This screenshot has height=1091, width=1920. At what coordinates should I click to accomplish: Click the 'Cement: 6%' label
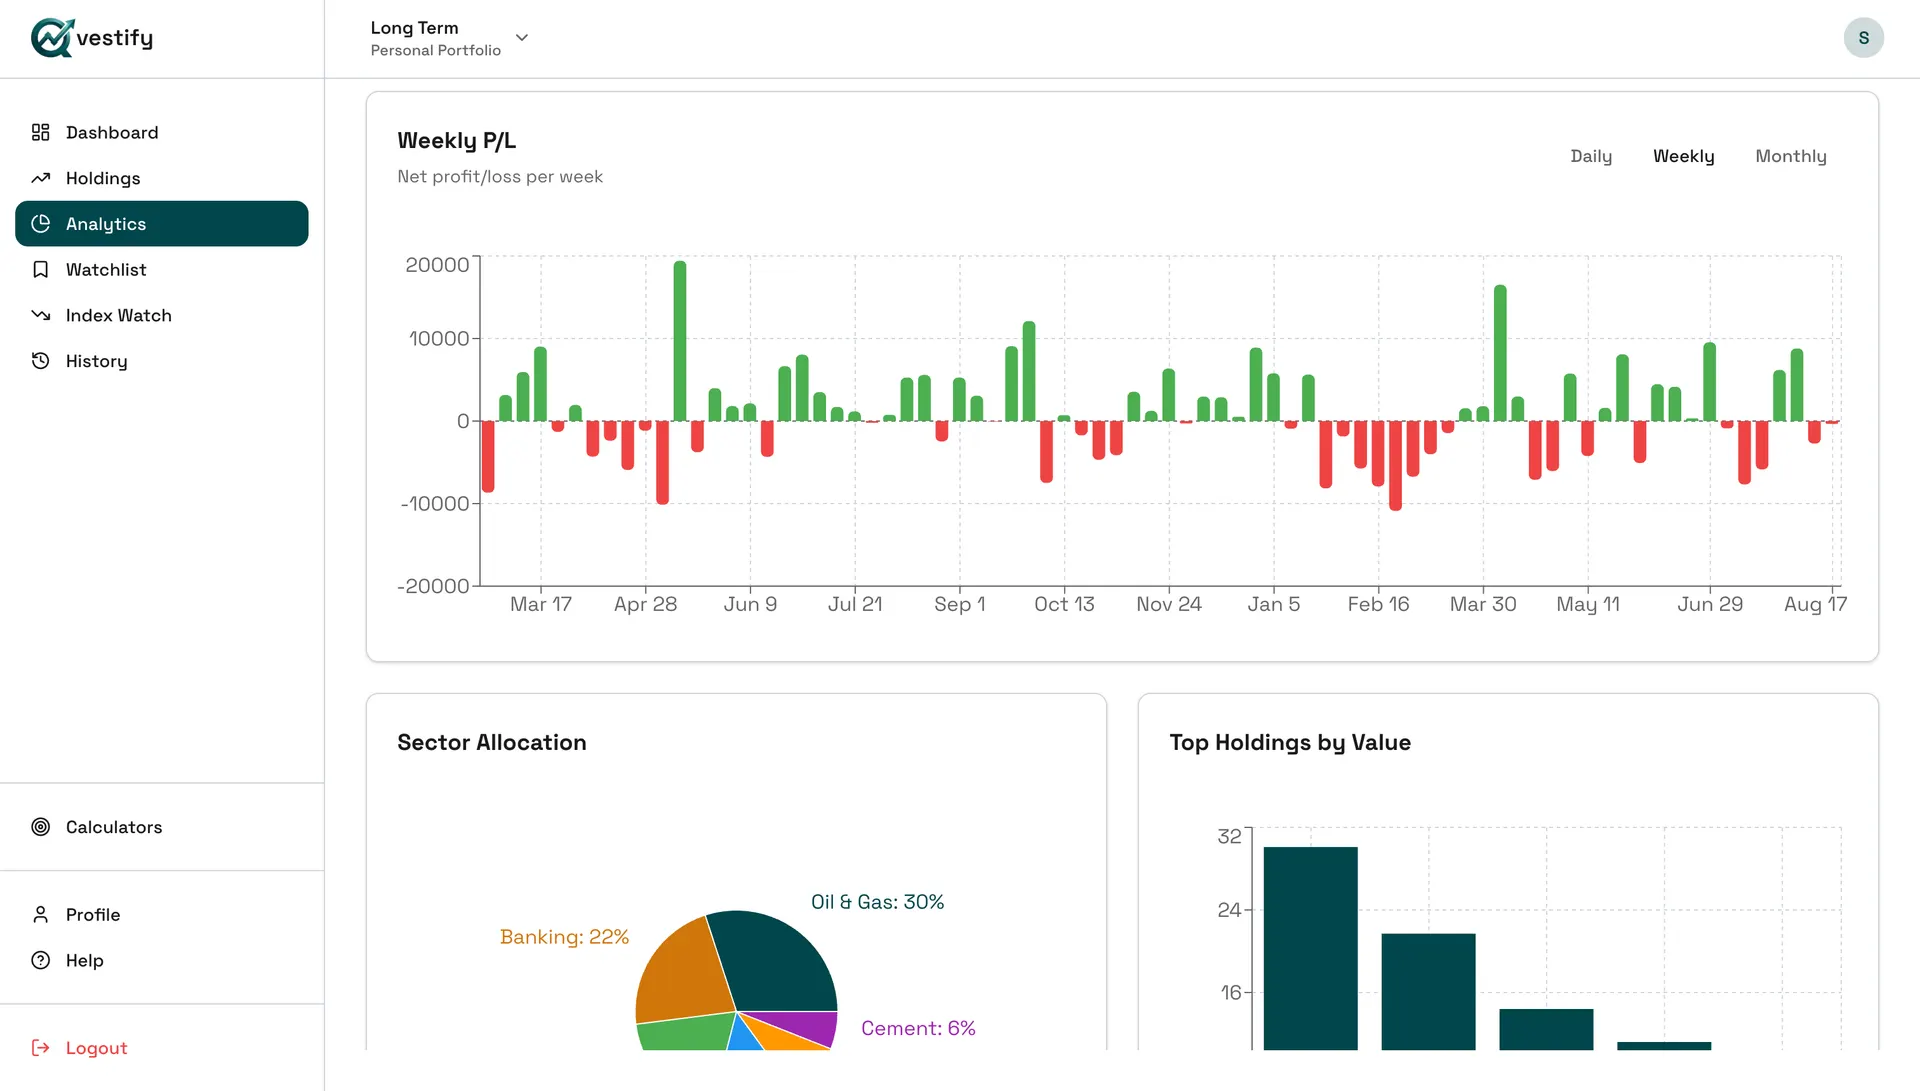[x=918, y=1028]
